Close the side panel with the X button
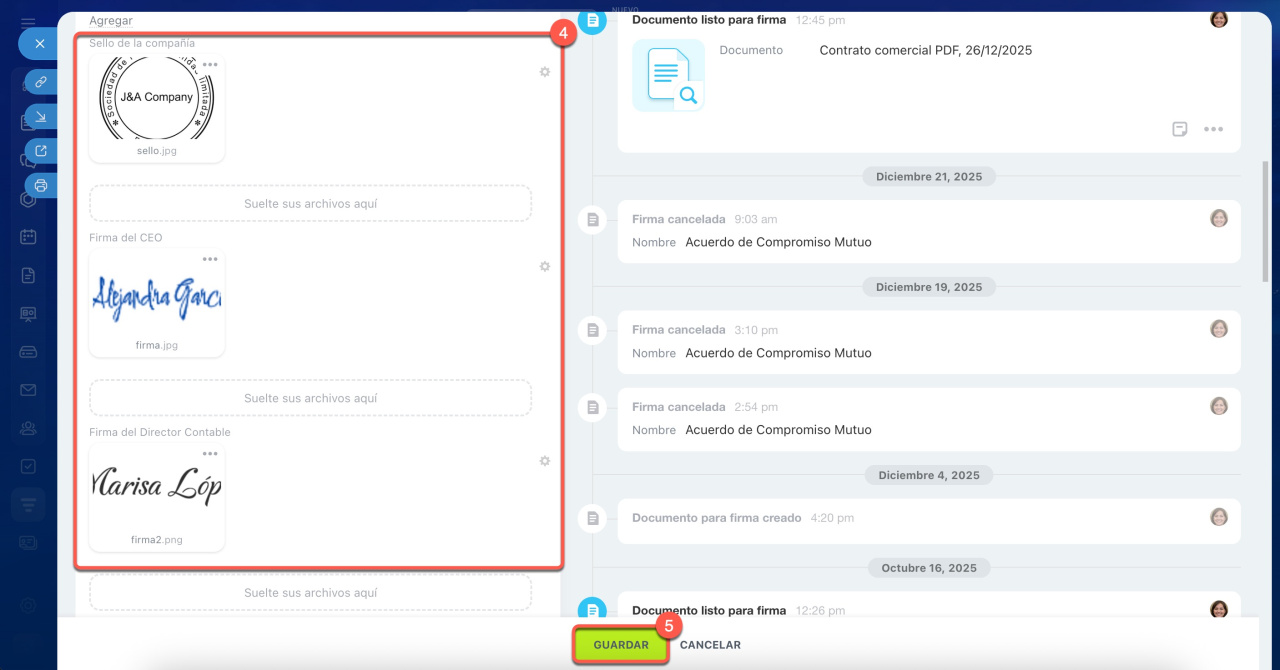The width and height of the screenshot is (1280, 670). (40, 44)
